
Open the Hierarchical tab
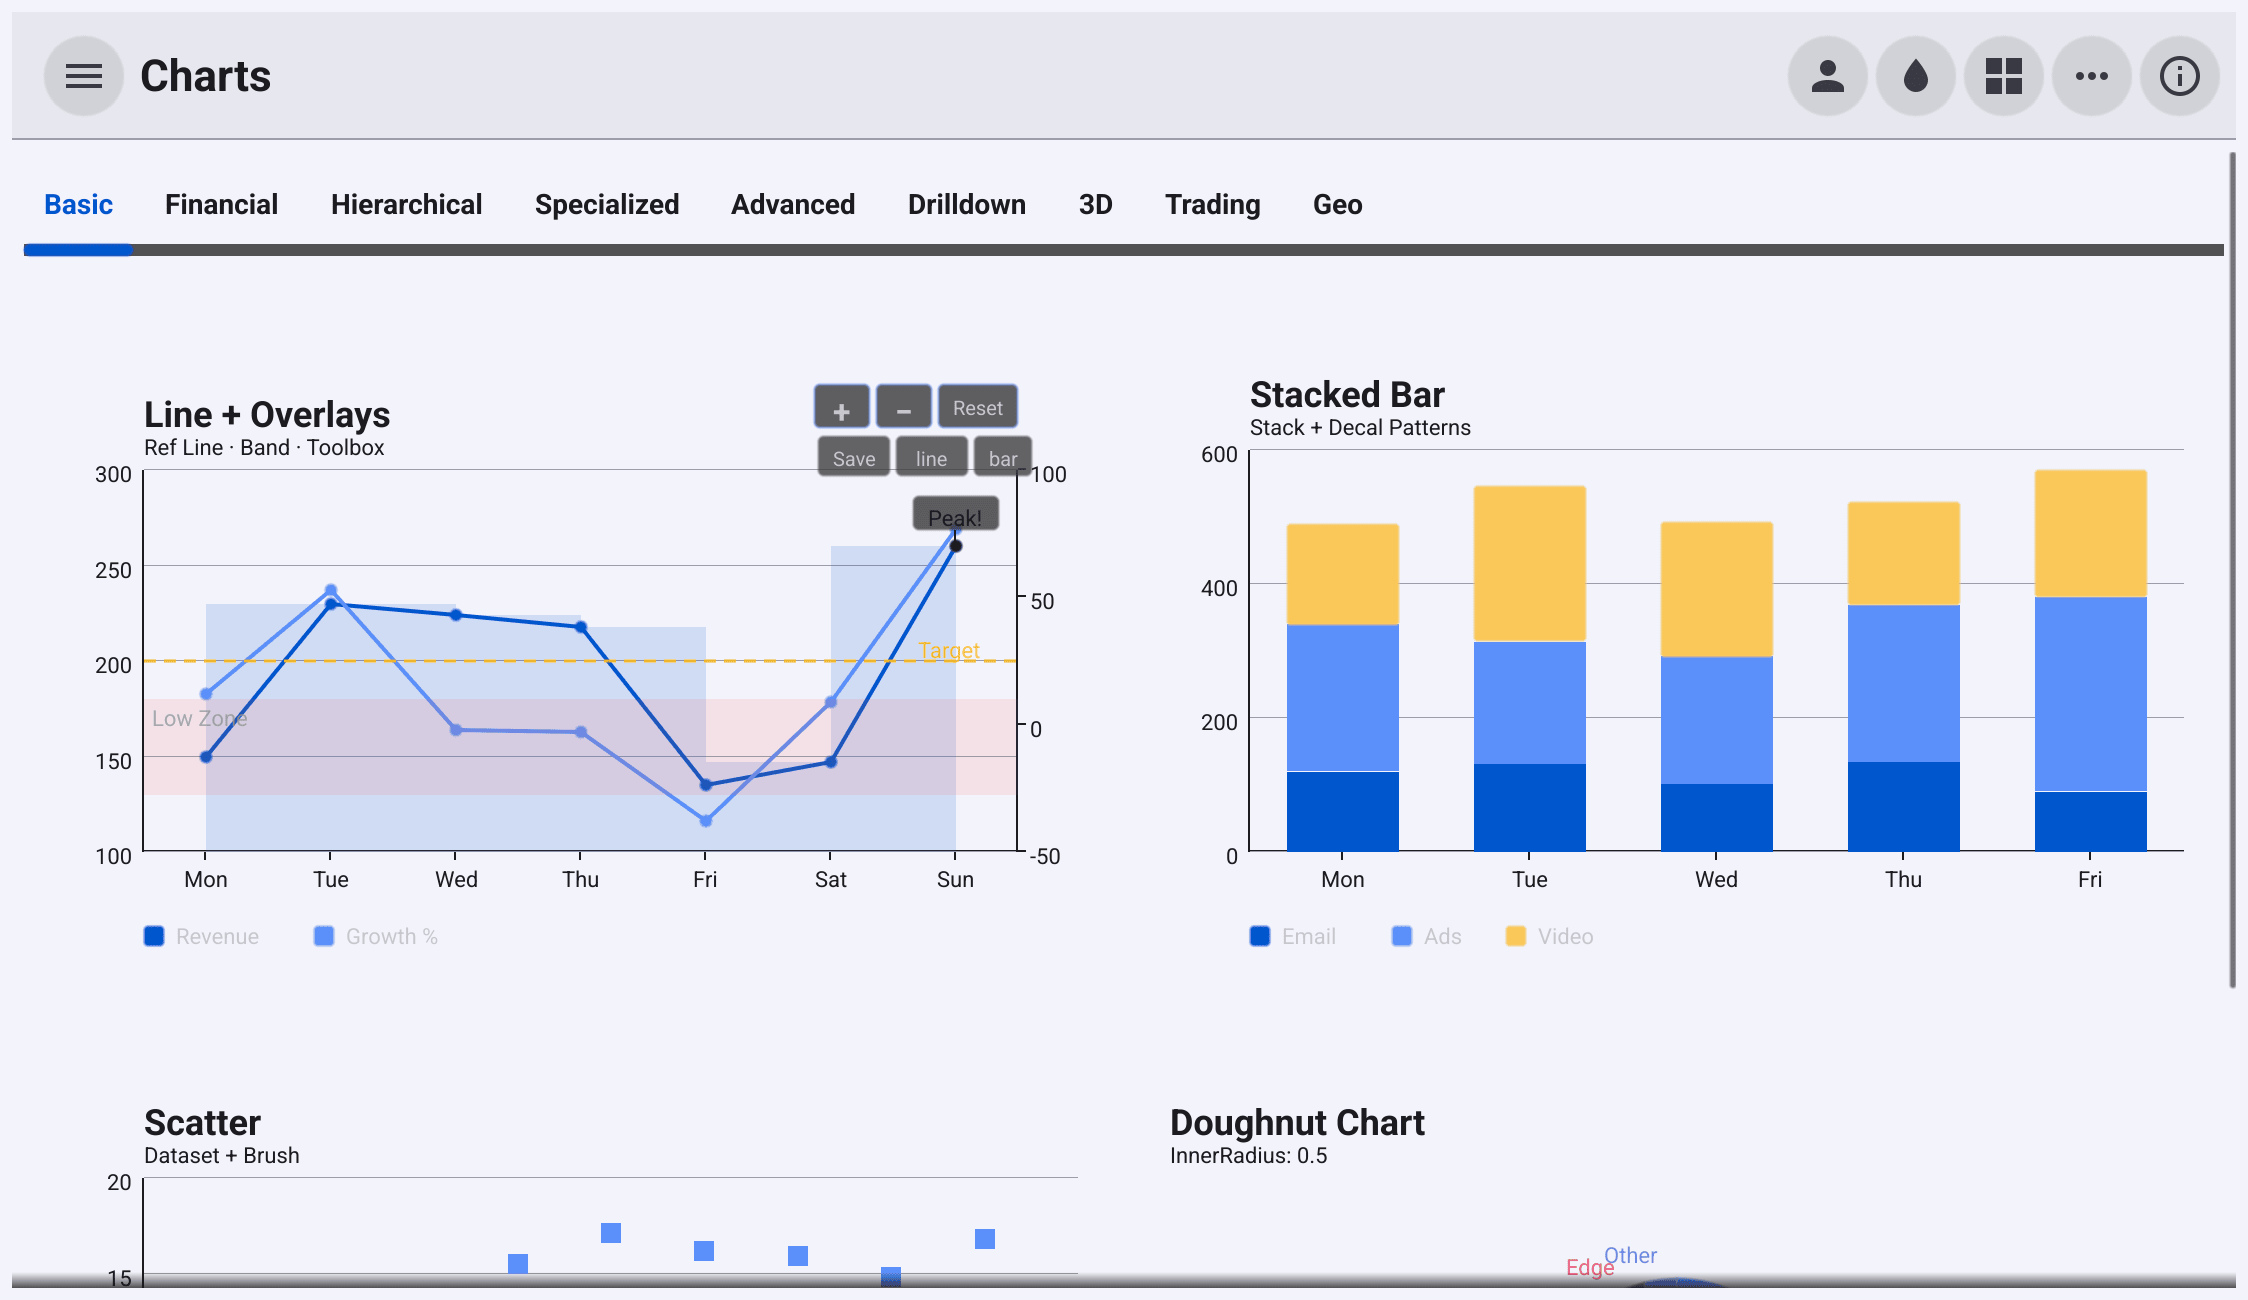406,204
